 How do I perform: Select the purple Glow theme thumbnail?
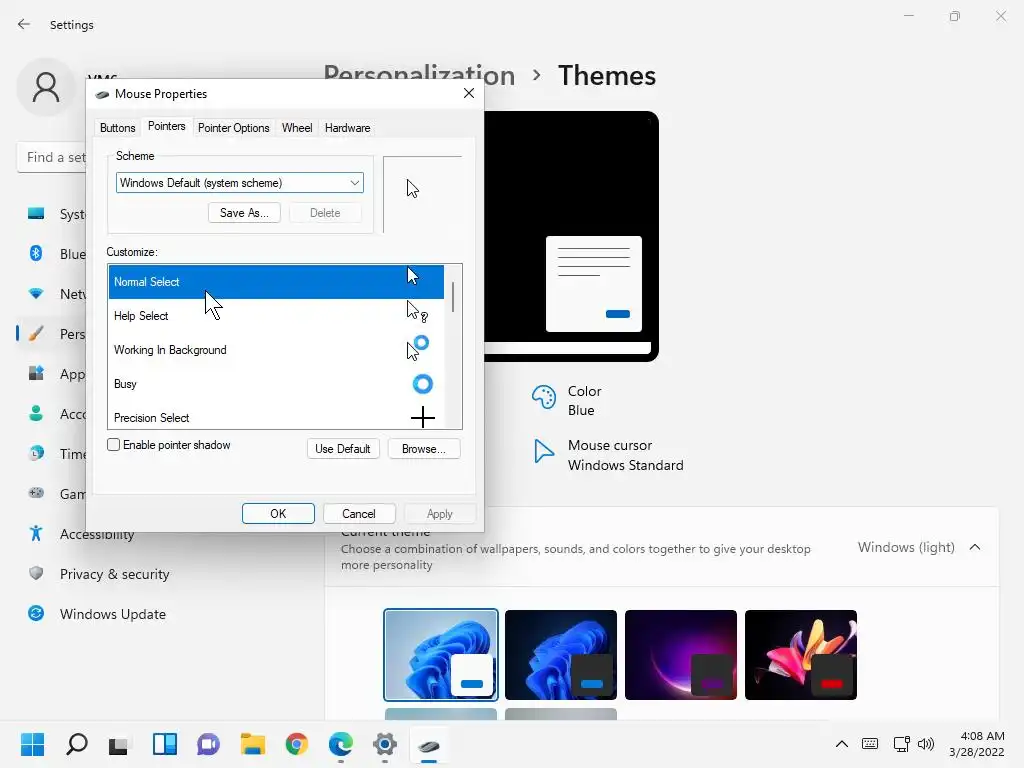pos(681,655)
